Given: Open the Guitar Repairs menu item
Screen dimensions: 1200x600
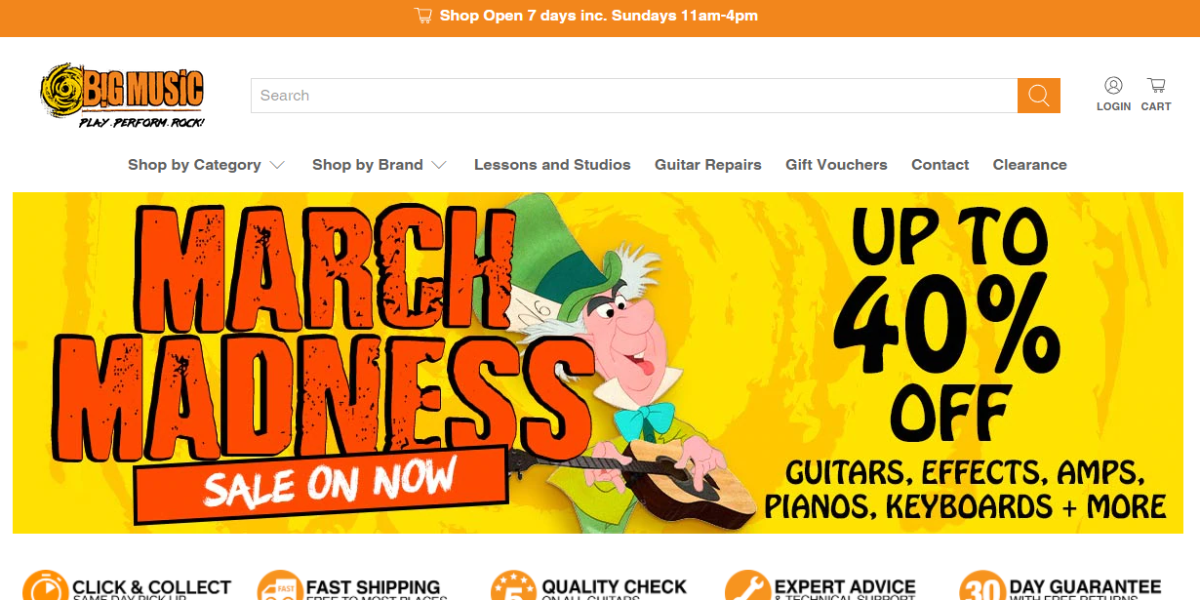Looking at the screenshot, I should tap(708, 165).
